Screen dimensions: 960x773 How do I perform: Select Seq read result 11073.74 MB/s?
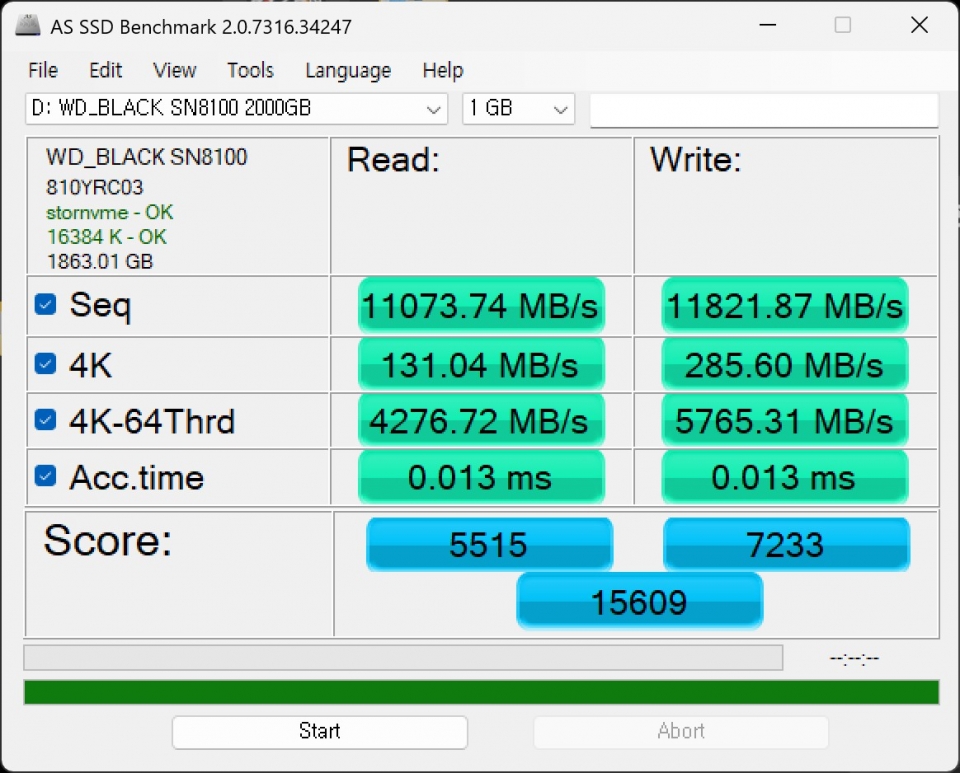point(481,305)
